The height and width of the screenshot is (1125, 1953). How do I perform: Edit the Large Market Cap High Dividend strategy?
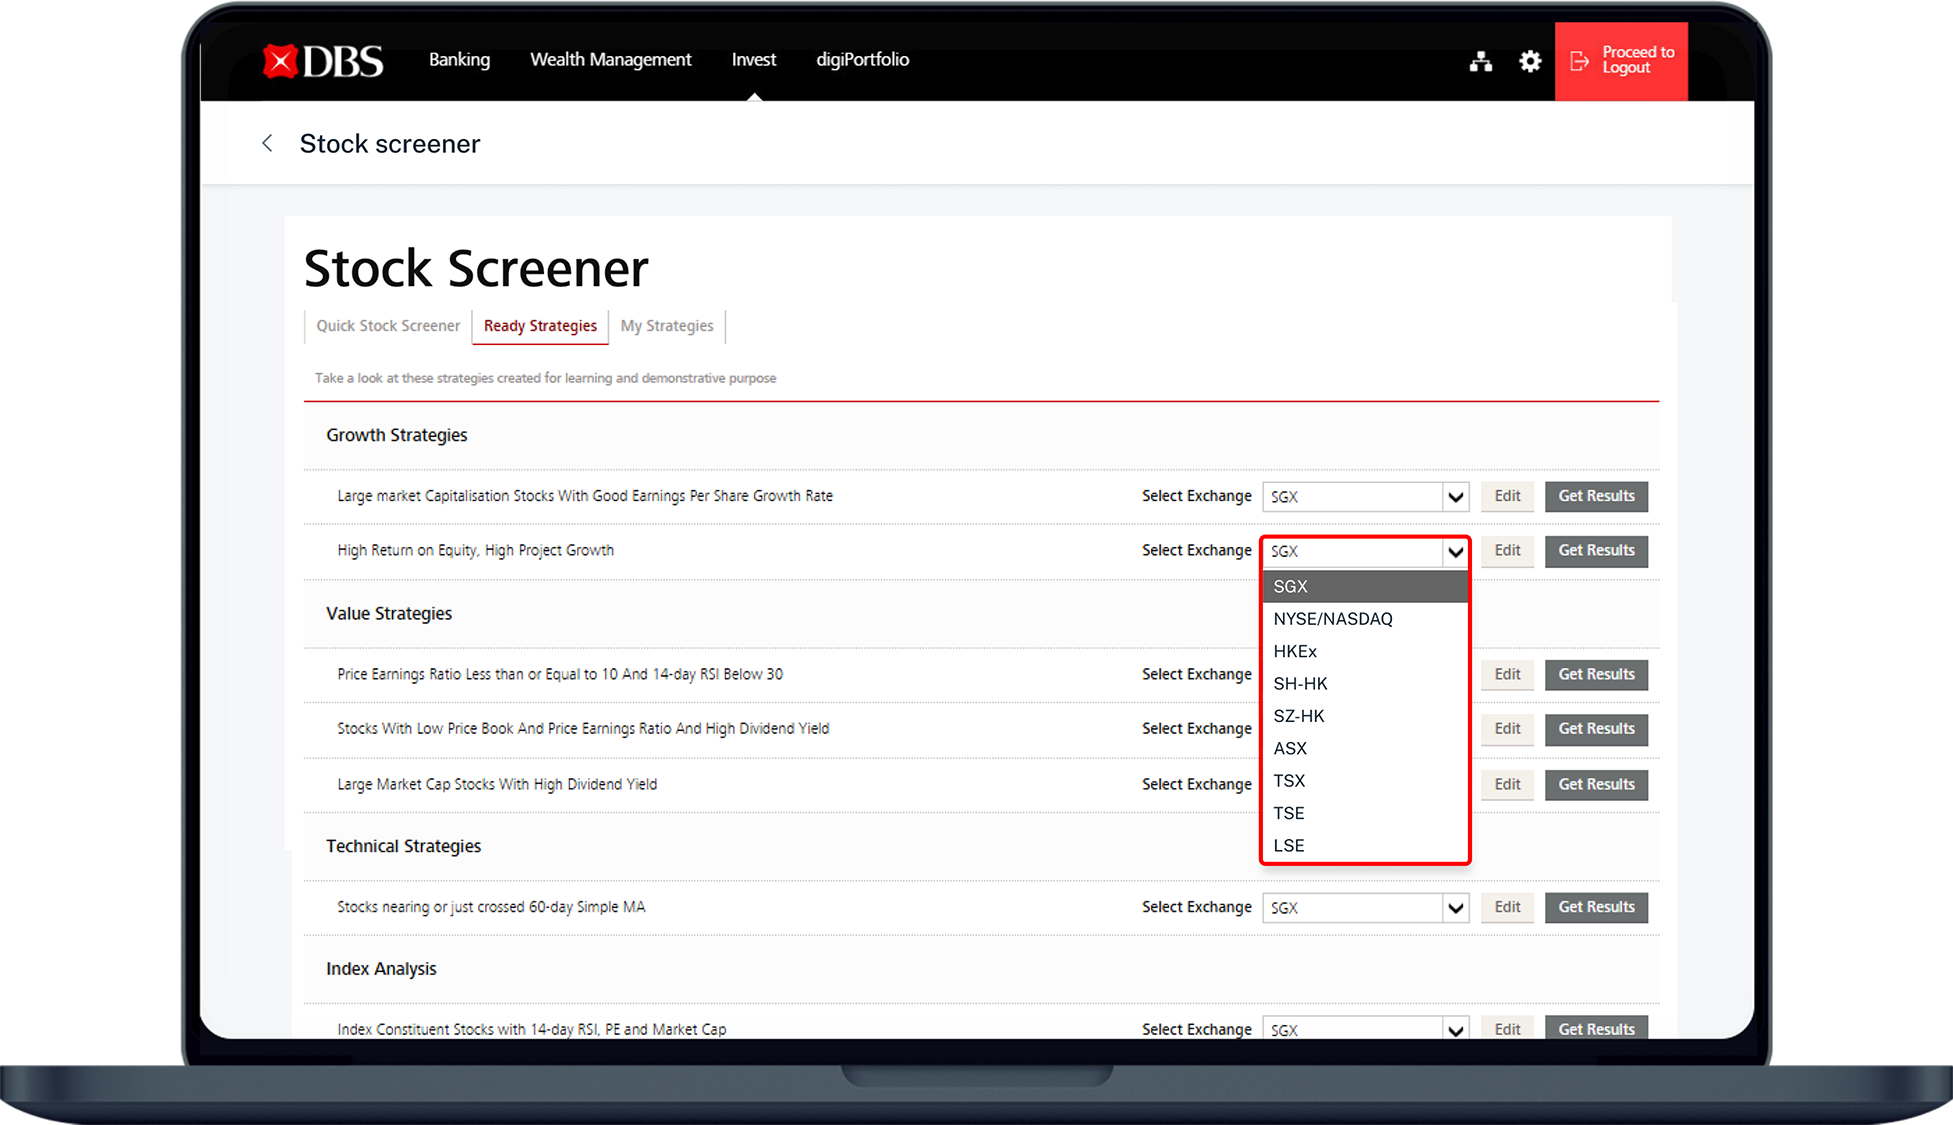(1507, 785)
